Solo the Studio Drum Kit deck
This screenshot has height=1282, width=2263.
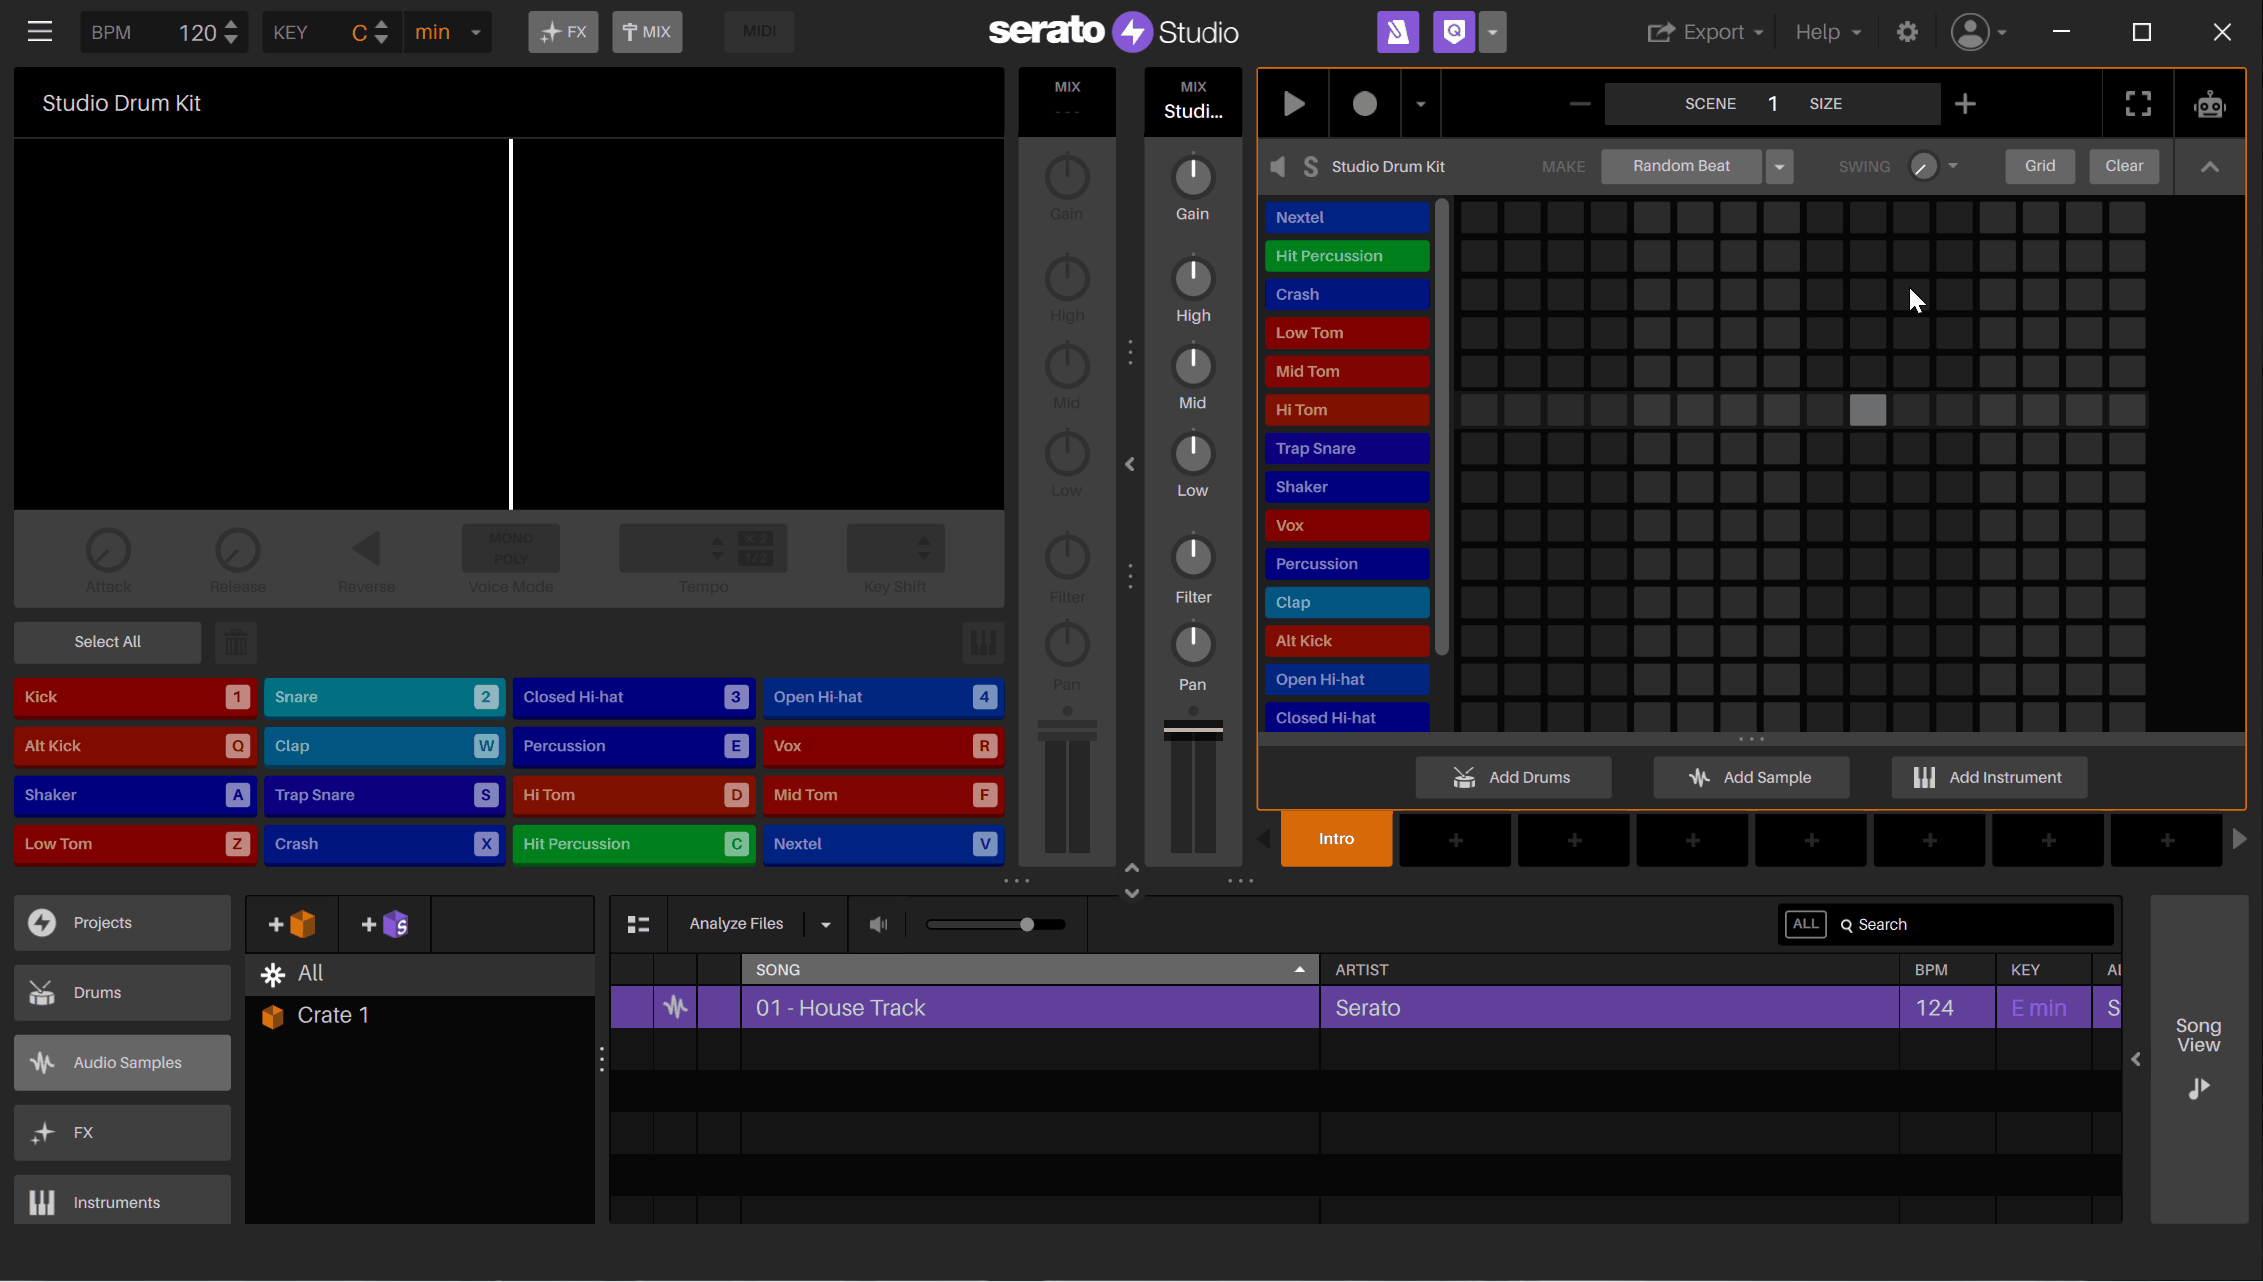[1311, 167]
